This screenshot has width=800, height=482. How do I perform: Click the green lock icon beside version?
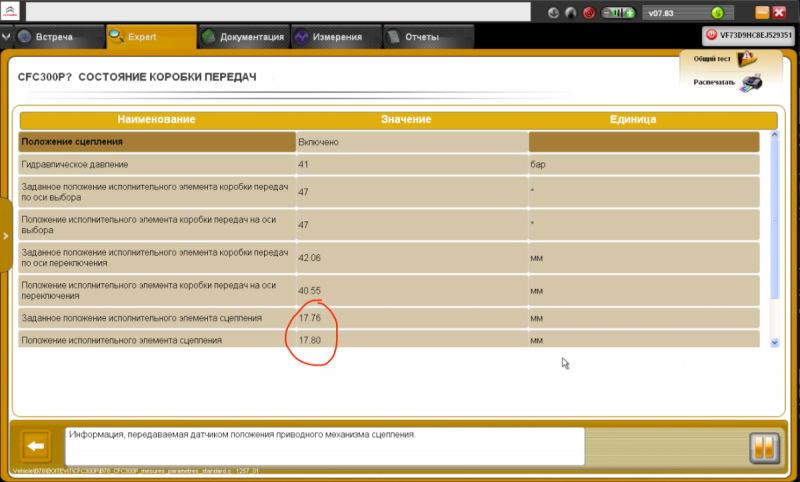tap(717, 13)
